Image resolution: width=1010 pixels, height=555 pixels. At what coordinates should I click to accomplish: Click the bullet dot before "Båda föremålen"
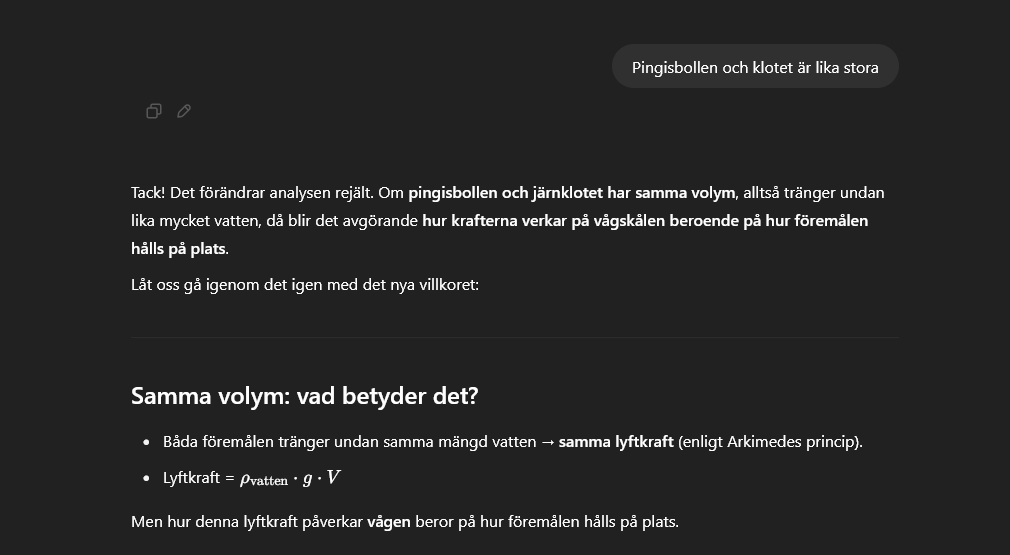coord(147,442)
